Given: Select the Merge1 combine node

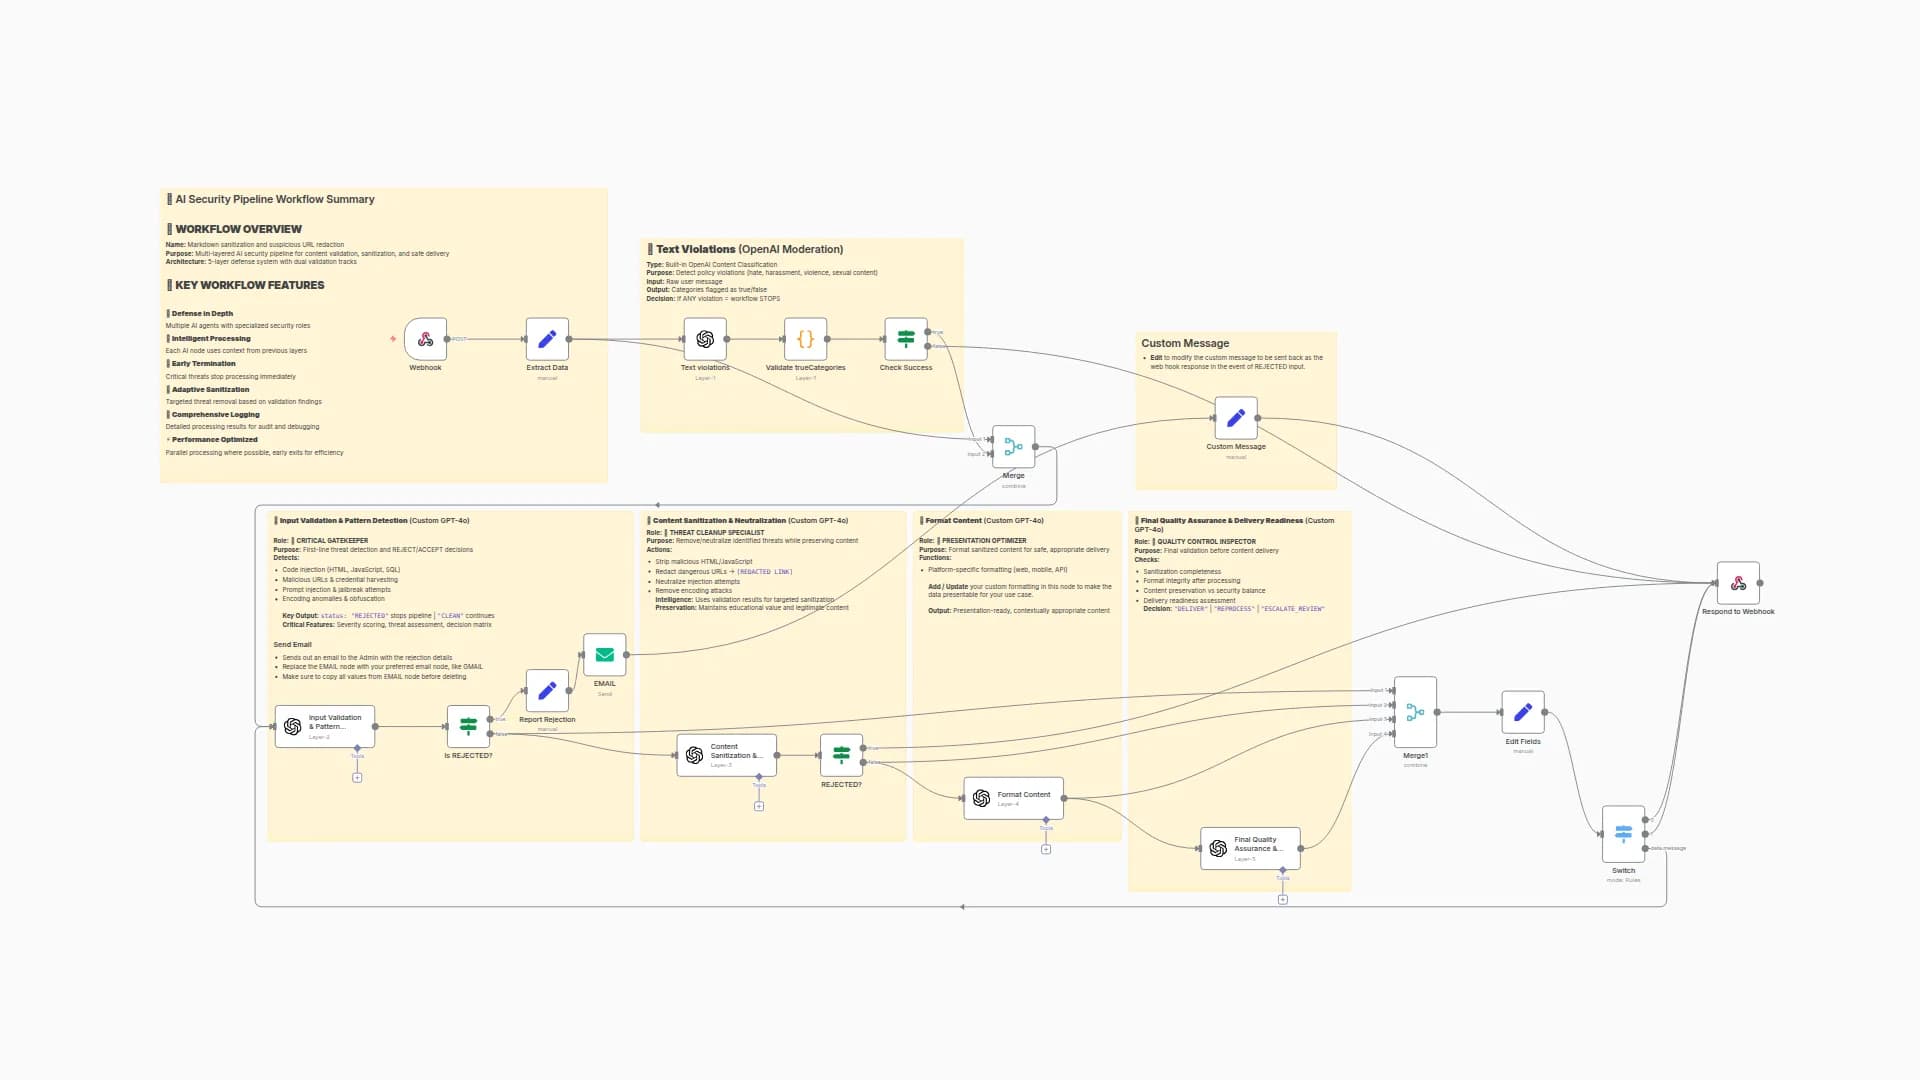Looking at the screenshot, I should (x=1415, y=712).
